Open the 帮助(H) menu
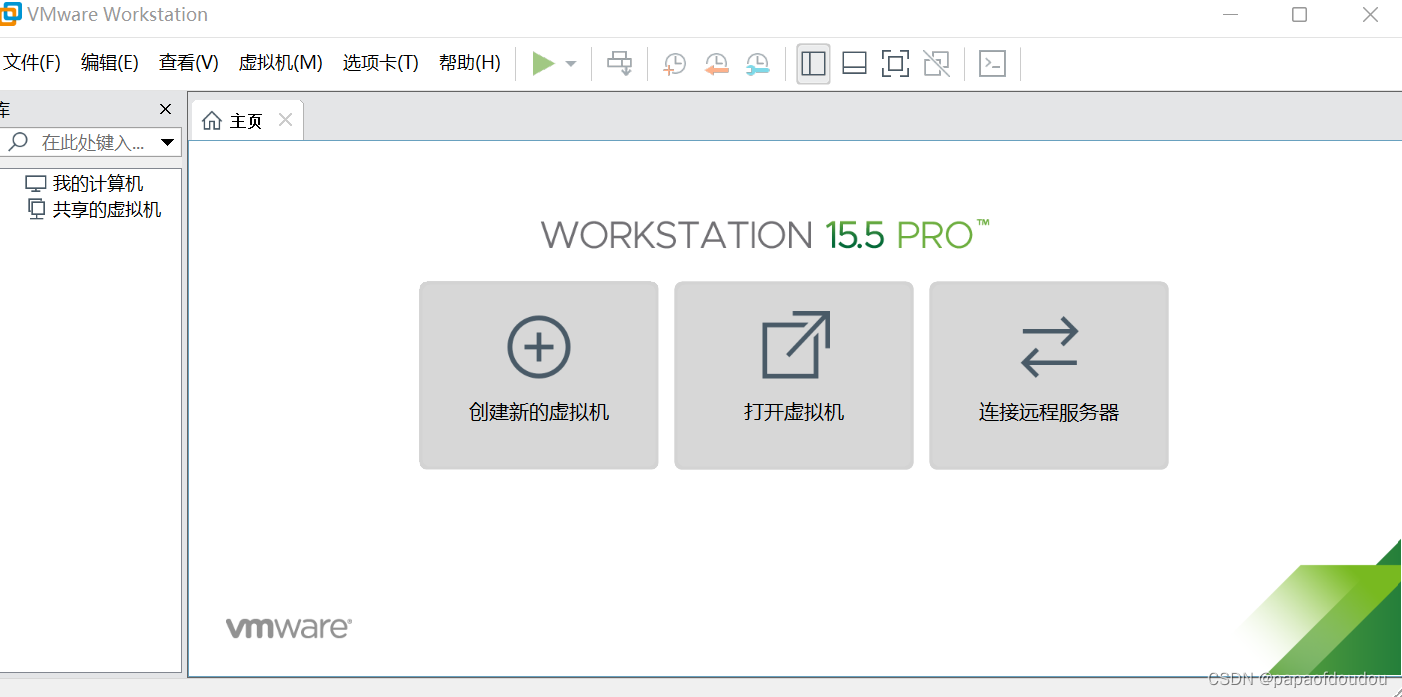 [x=470, y=63]
